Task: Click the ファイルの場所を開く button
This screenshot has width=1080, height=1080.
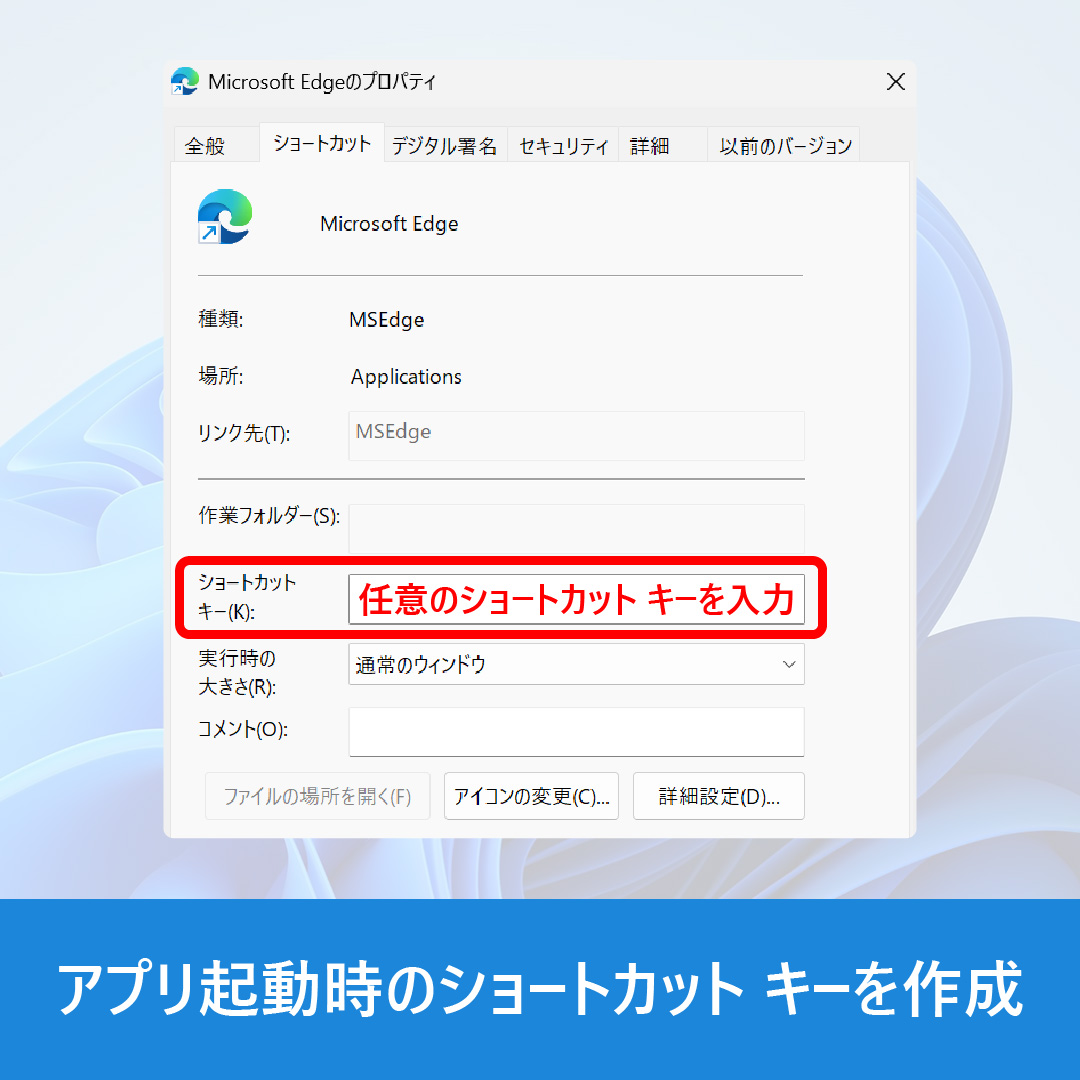Action: (x=318, y=796)
